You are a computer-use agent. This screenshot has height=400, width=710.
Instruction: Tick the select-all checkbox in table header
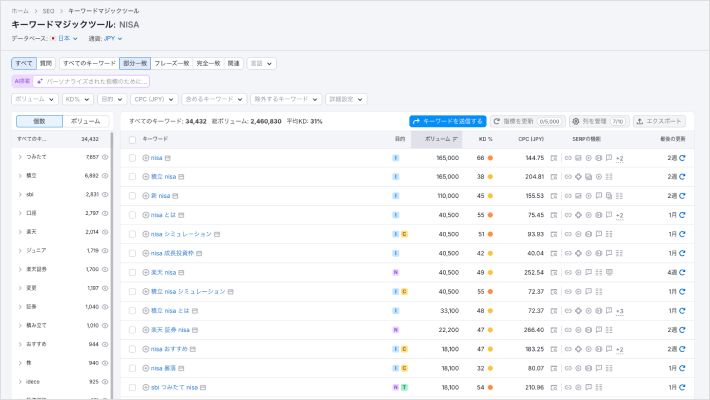(x=132, y=139)
